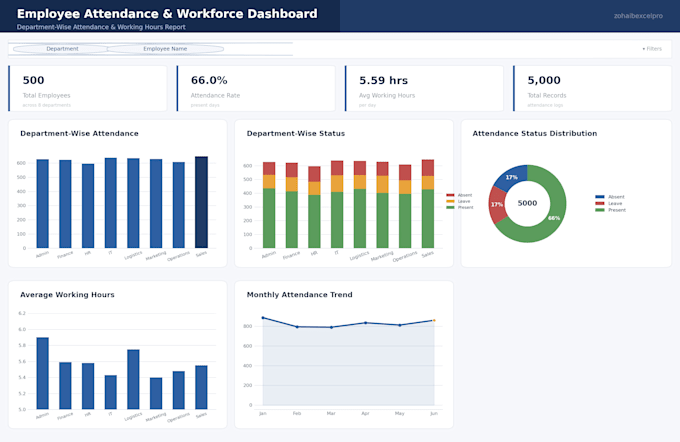This screenshot has width=680, height=442.
Task: Select the Admin bar in Department-Wise Attendance chart
Action: click(x=42, y=204)
